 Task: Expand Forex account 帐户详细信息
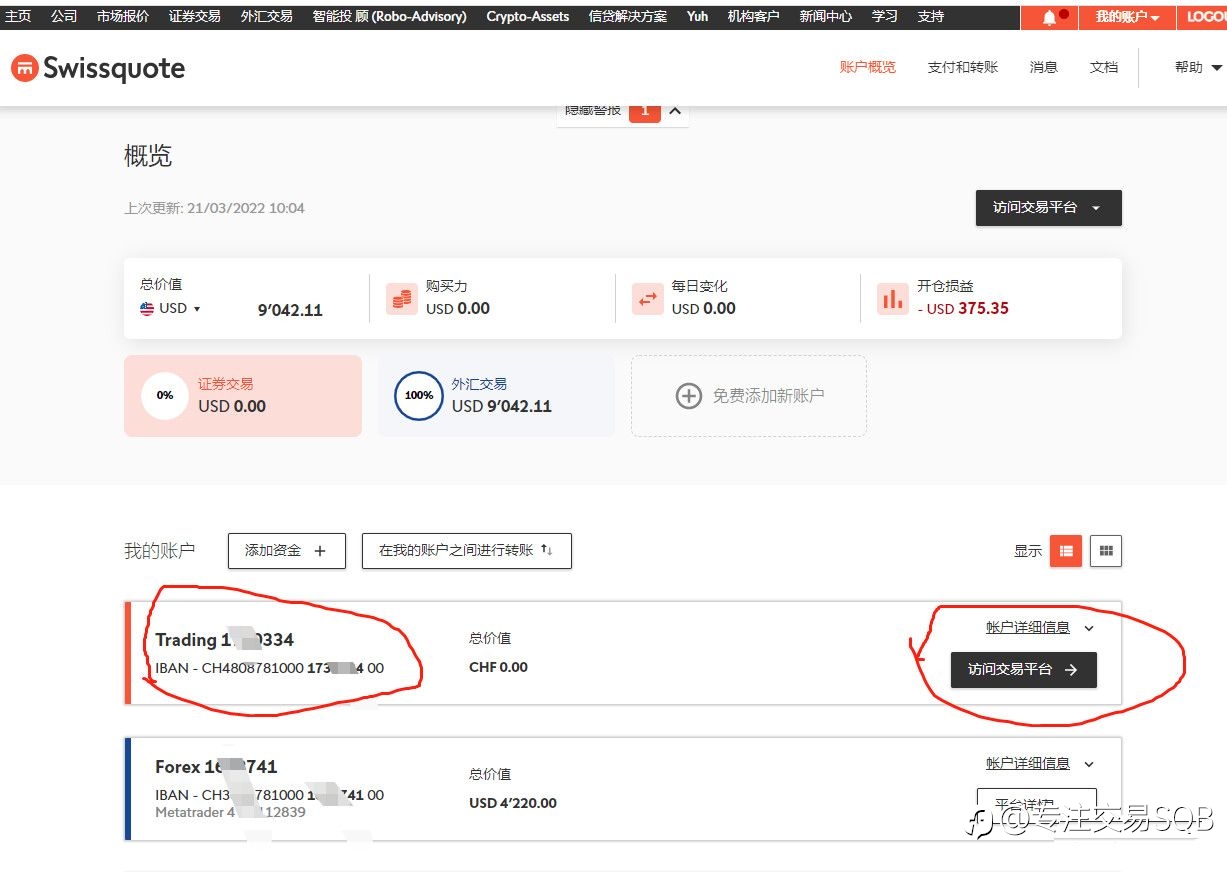1041,764
